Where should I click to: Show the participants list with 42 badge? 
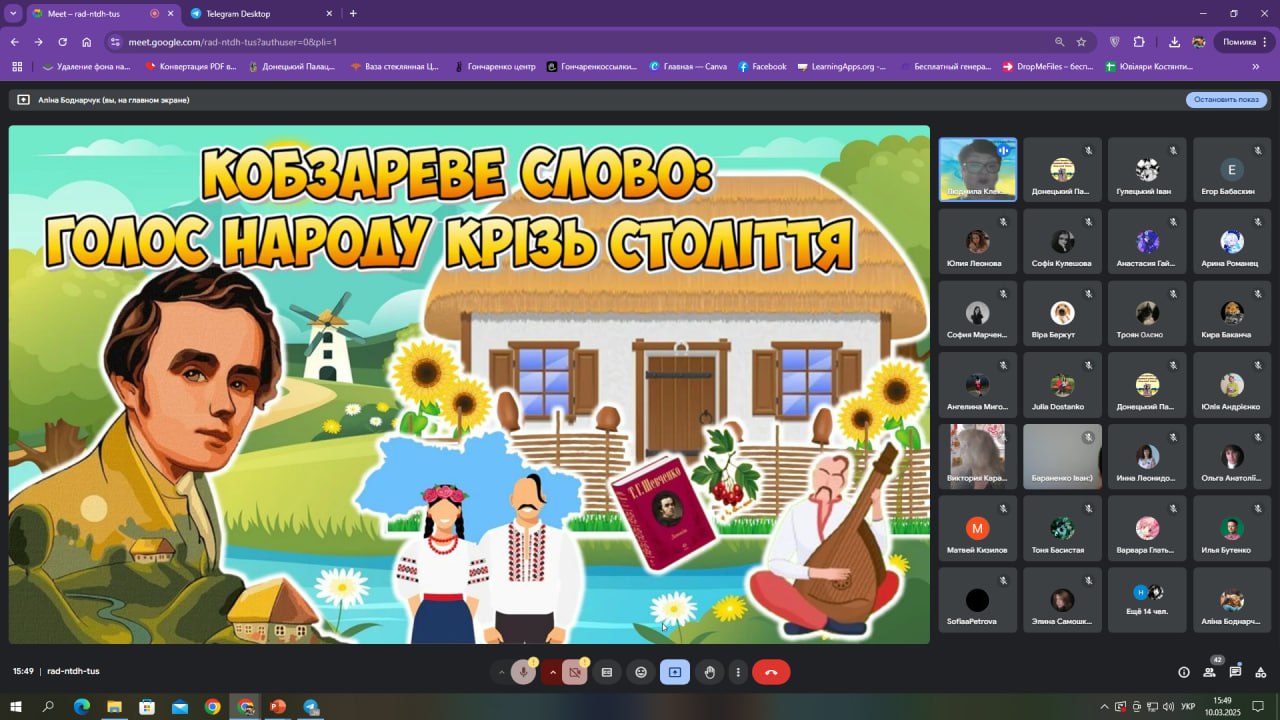1210,672
